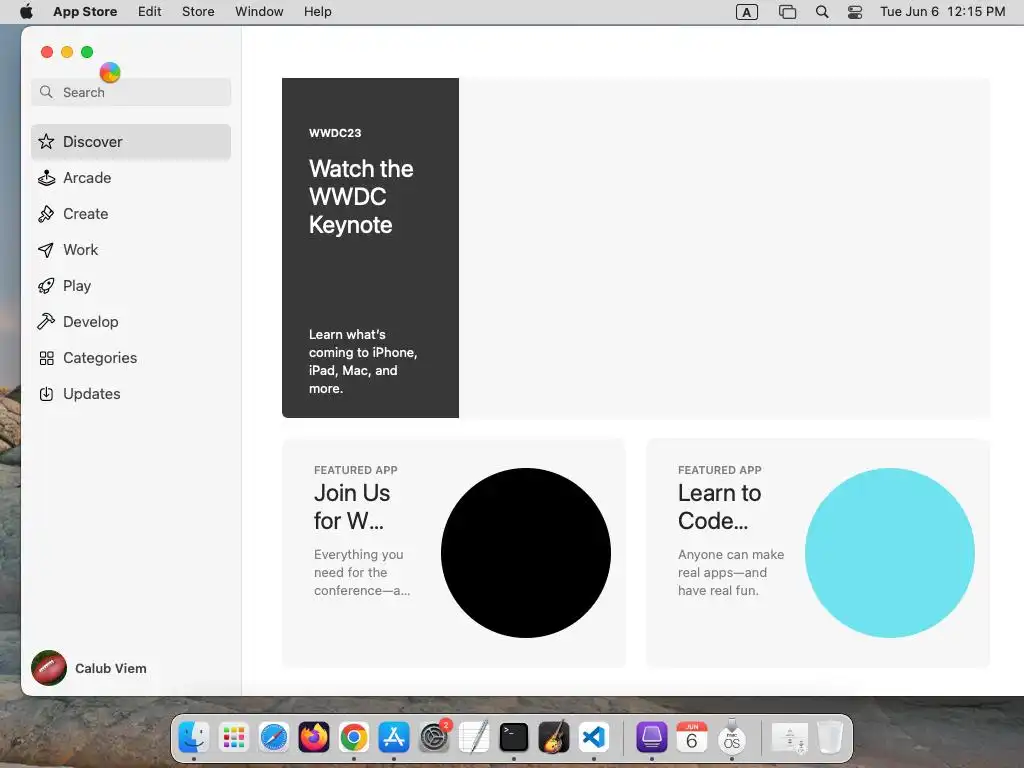Screen dimensions: 1024x768
Task: Go to the Play sidebar tab
Action: coord(131,285)
